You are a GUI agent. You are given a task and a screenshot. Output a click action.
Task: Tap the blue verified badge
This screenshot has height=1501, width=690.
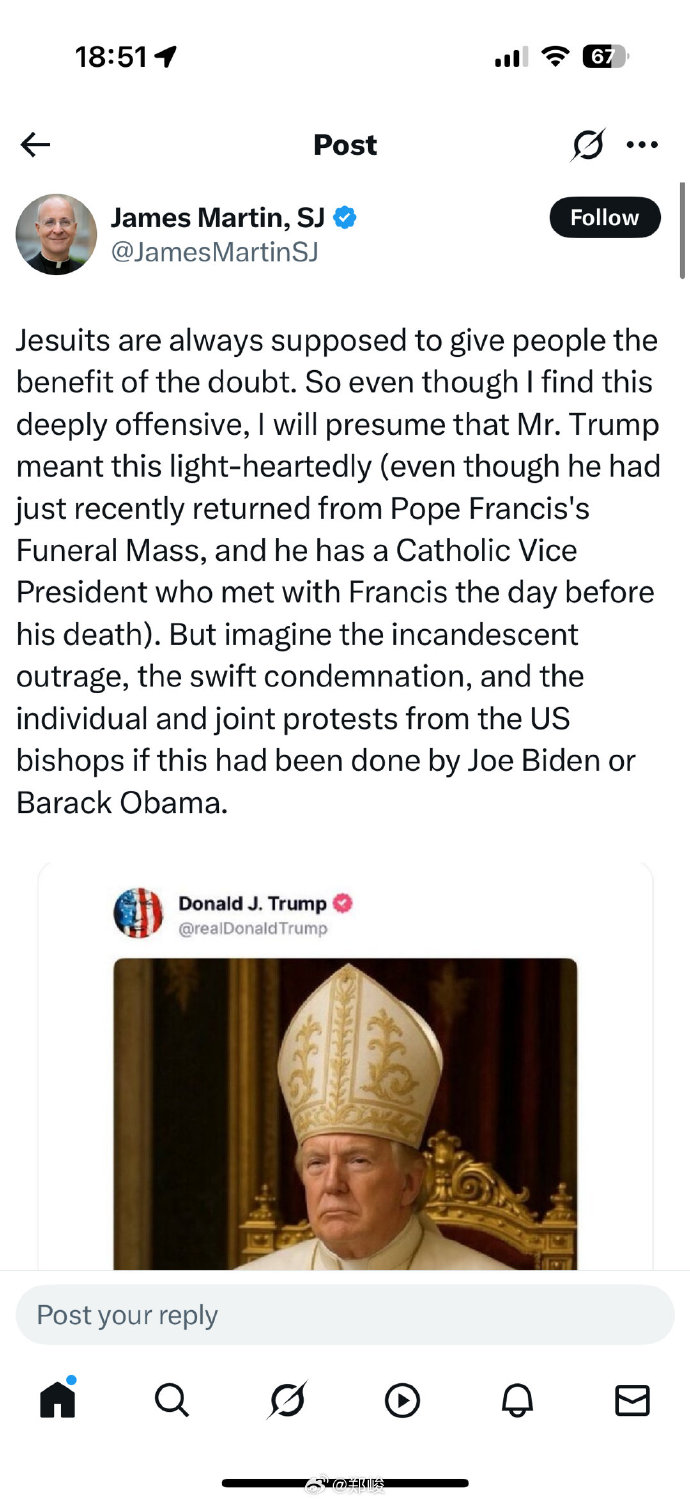point(345,217)
